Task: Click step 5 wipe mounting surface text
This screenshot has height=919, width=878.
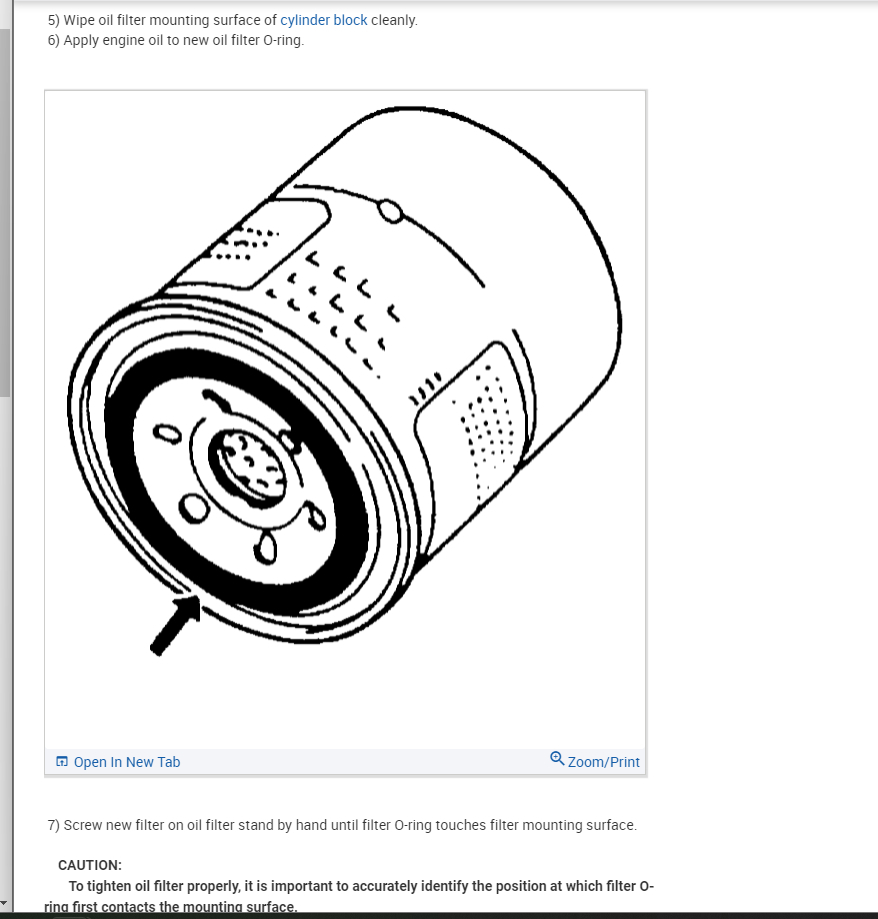Action: point(233,20)
